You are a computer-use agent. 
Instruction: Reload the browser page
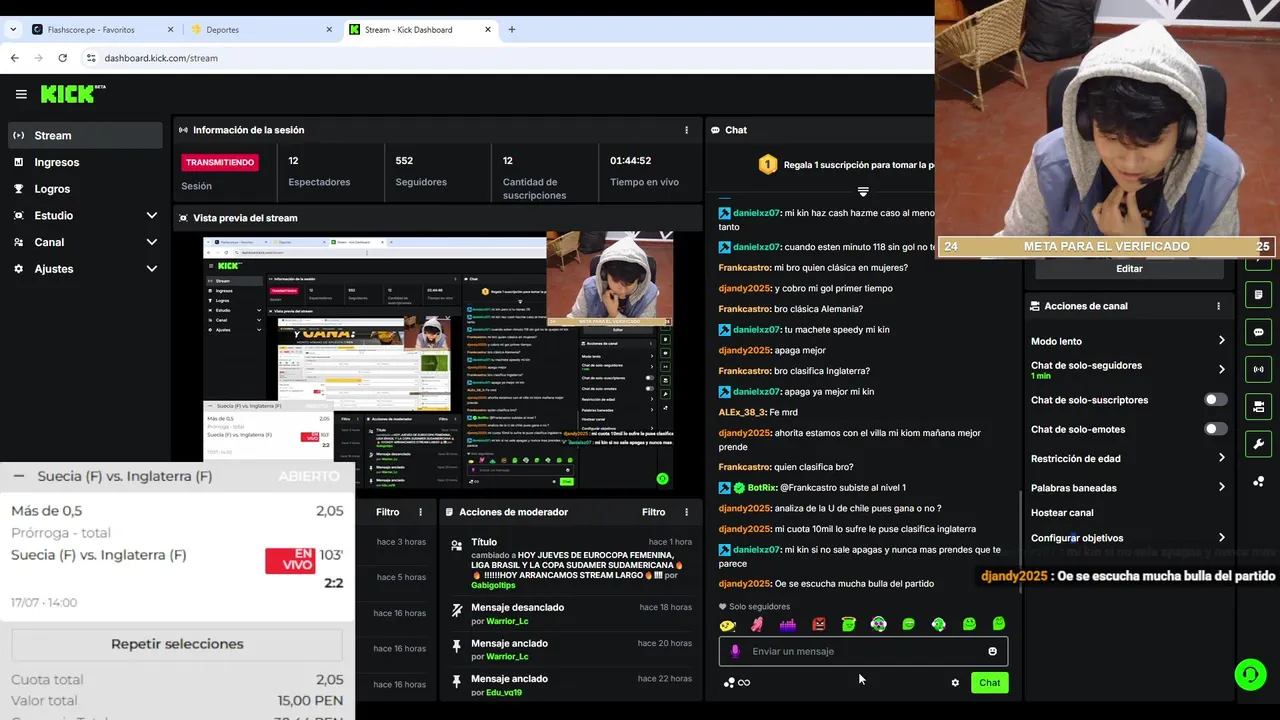click(62, 58)
